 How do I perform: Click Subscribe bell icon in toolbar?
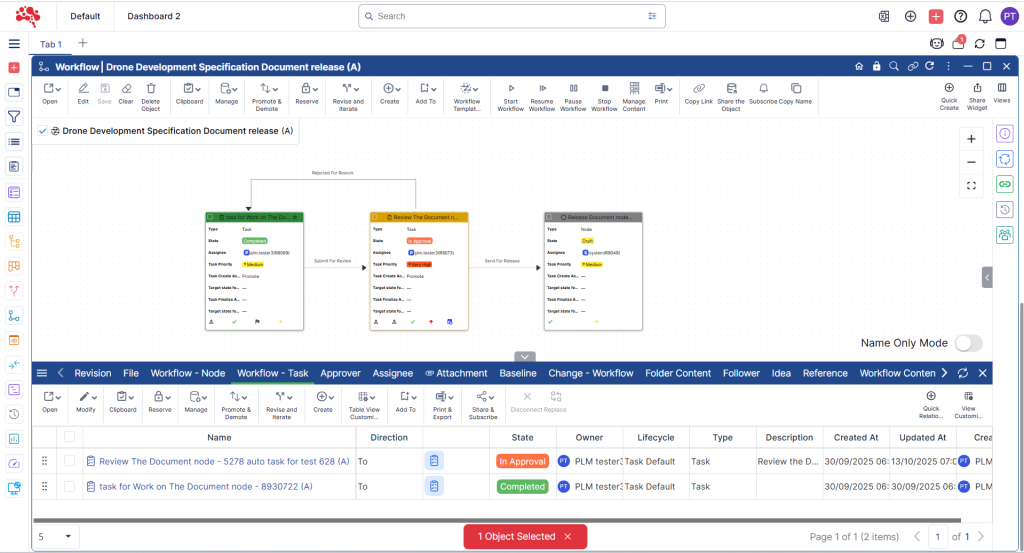pos(763,89)
